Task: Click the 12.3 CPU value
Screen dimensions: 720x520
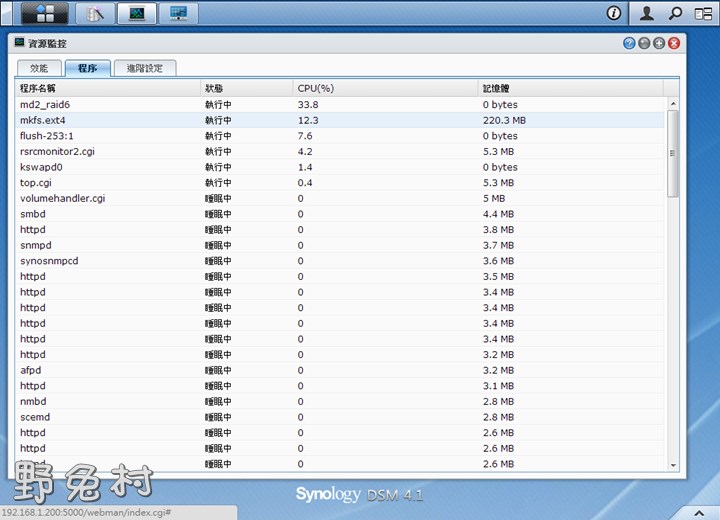Action: tap(308, 120)
